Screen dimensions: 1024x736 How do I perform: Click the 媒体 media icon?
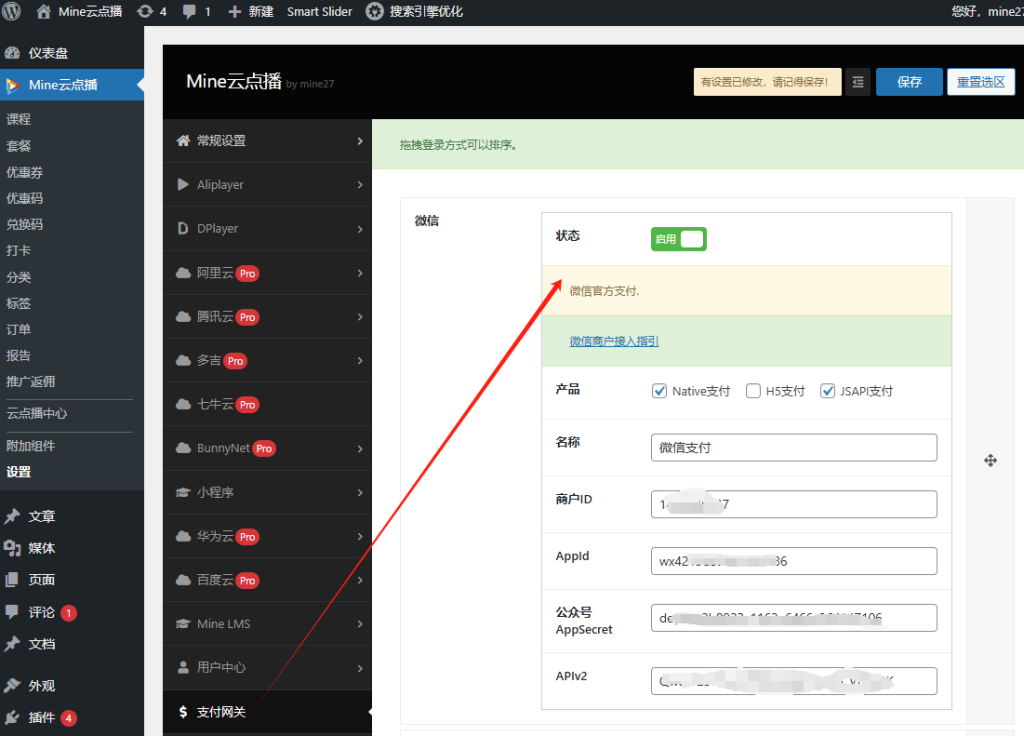point(12,548)
